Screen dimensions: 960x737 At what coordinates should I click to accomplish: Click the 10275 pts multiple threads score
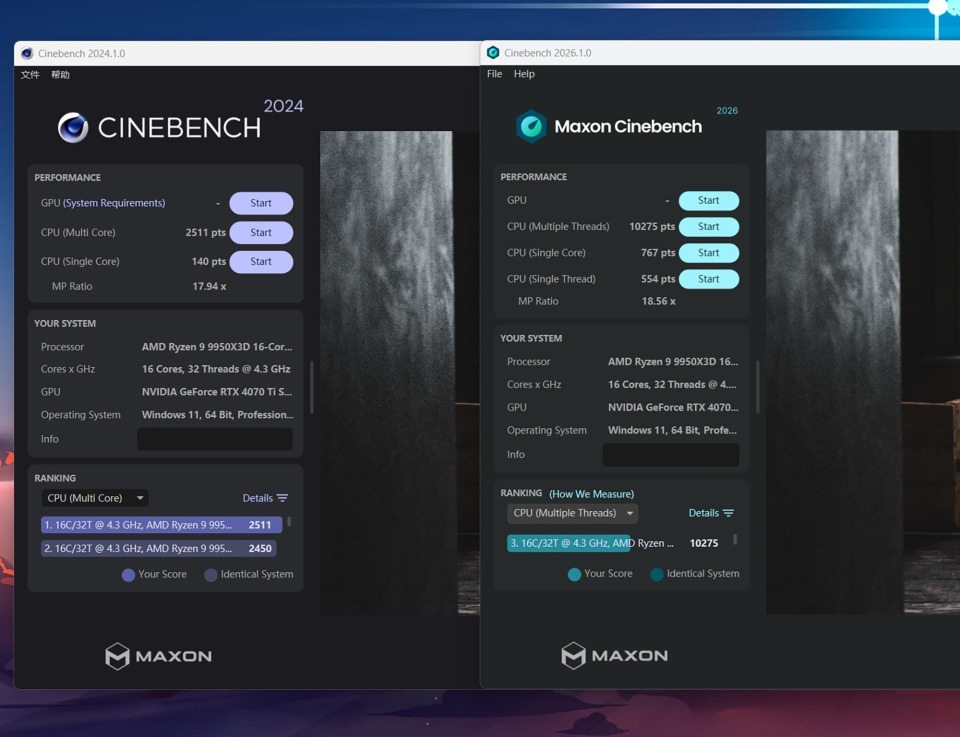pos(652,226)
